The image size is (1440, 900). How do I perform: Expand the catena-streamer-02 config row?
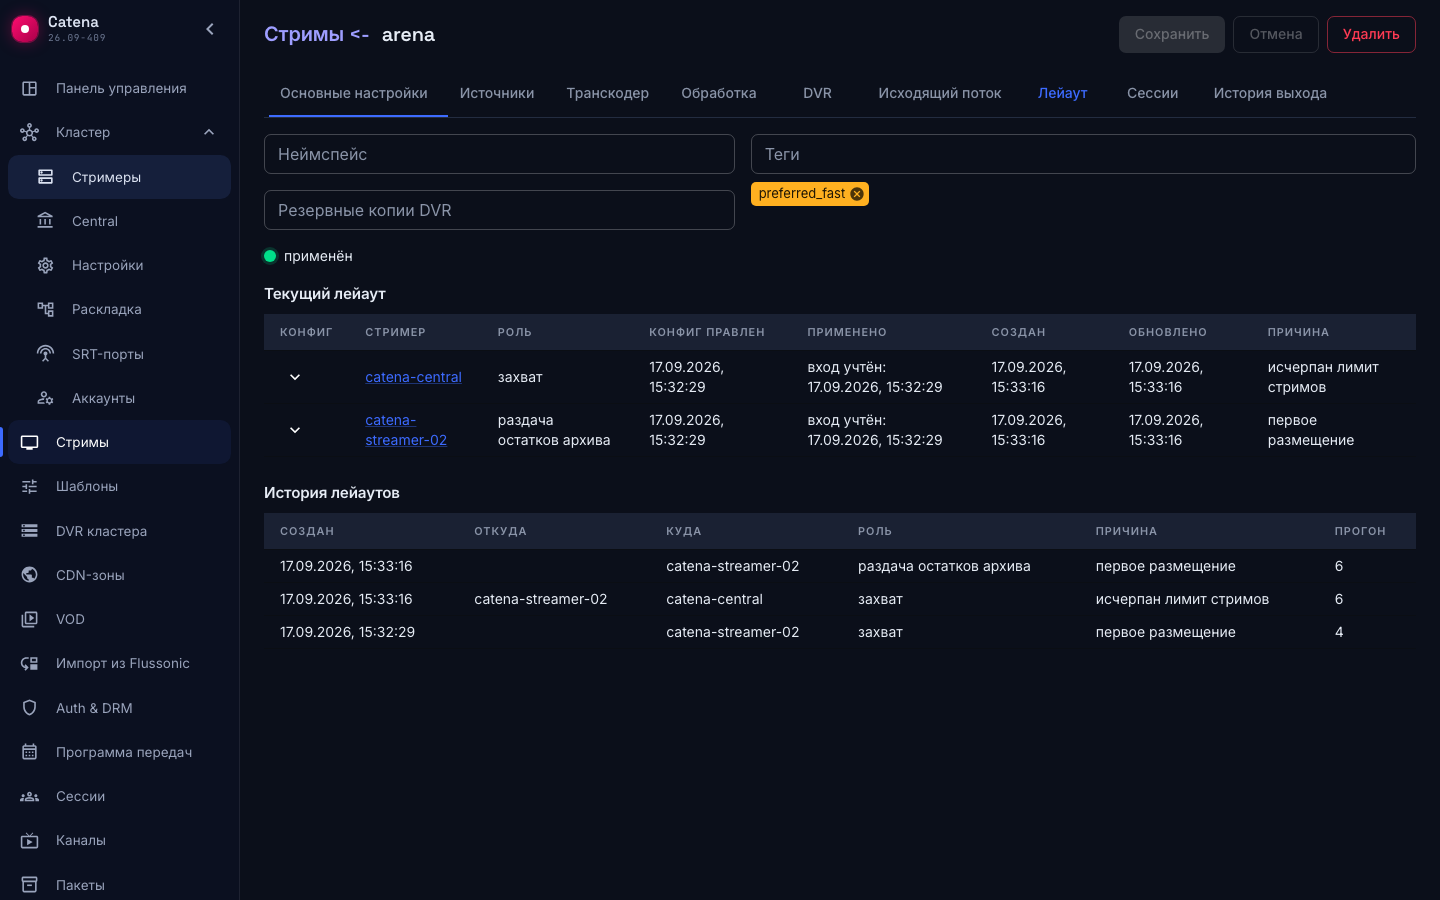(x=295, y=430)
